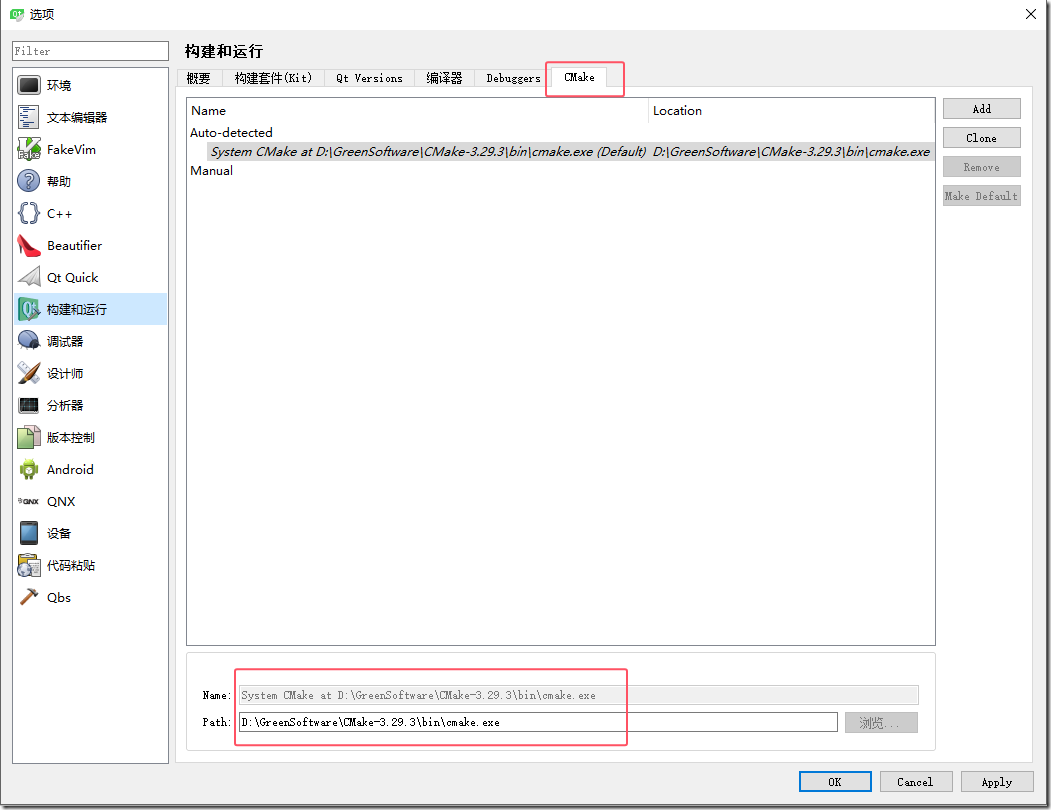
Task: Select the 版本控制 version control icon
Action: tap(29, 437)
